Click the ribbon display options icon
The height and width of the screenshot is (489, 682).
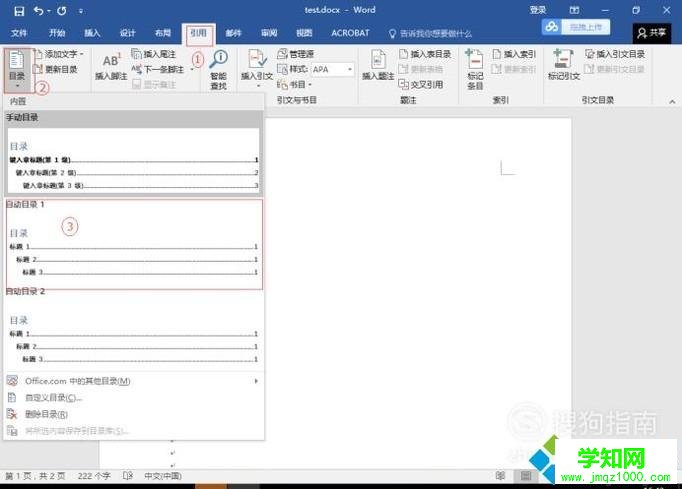[x=574, y=10]
